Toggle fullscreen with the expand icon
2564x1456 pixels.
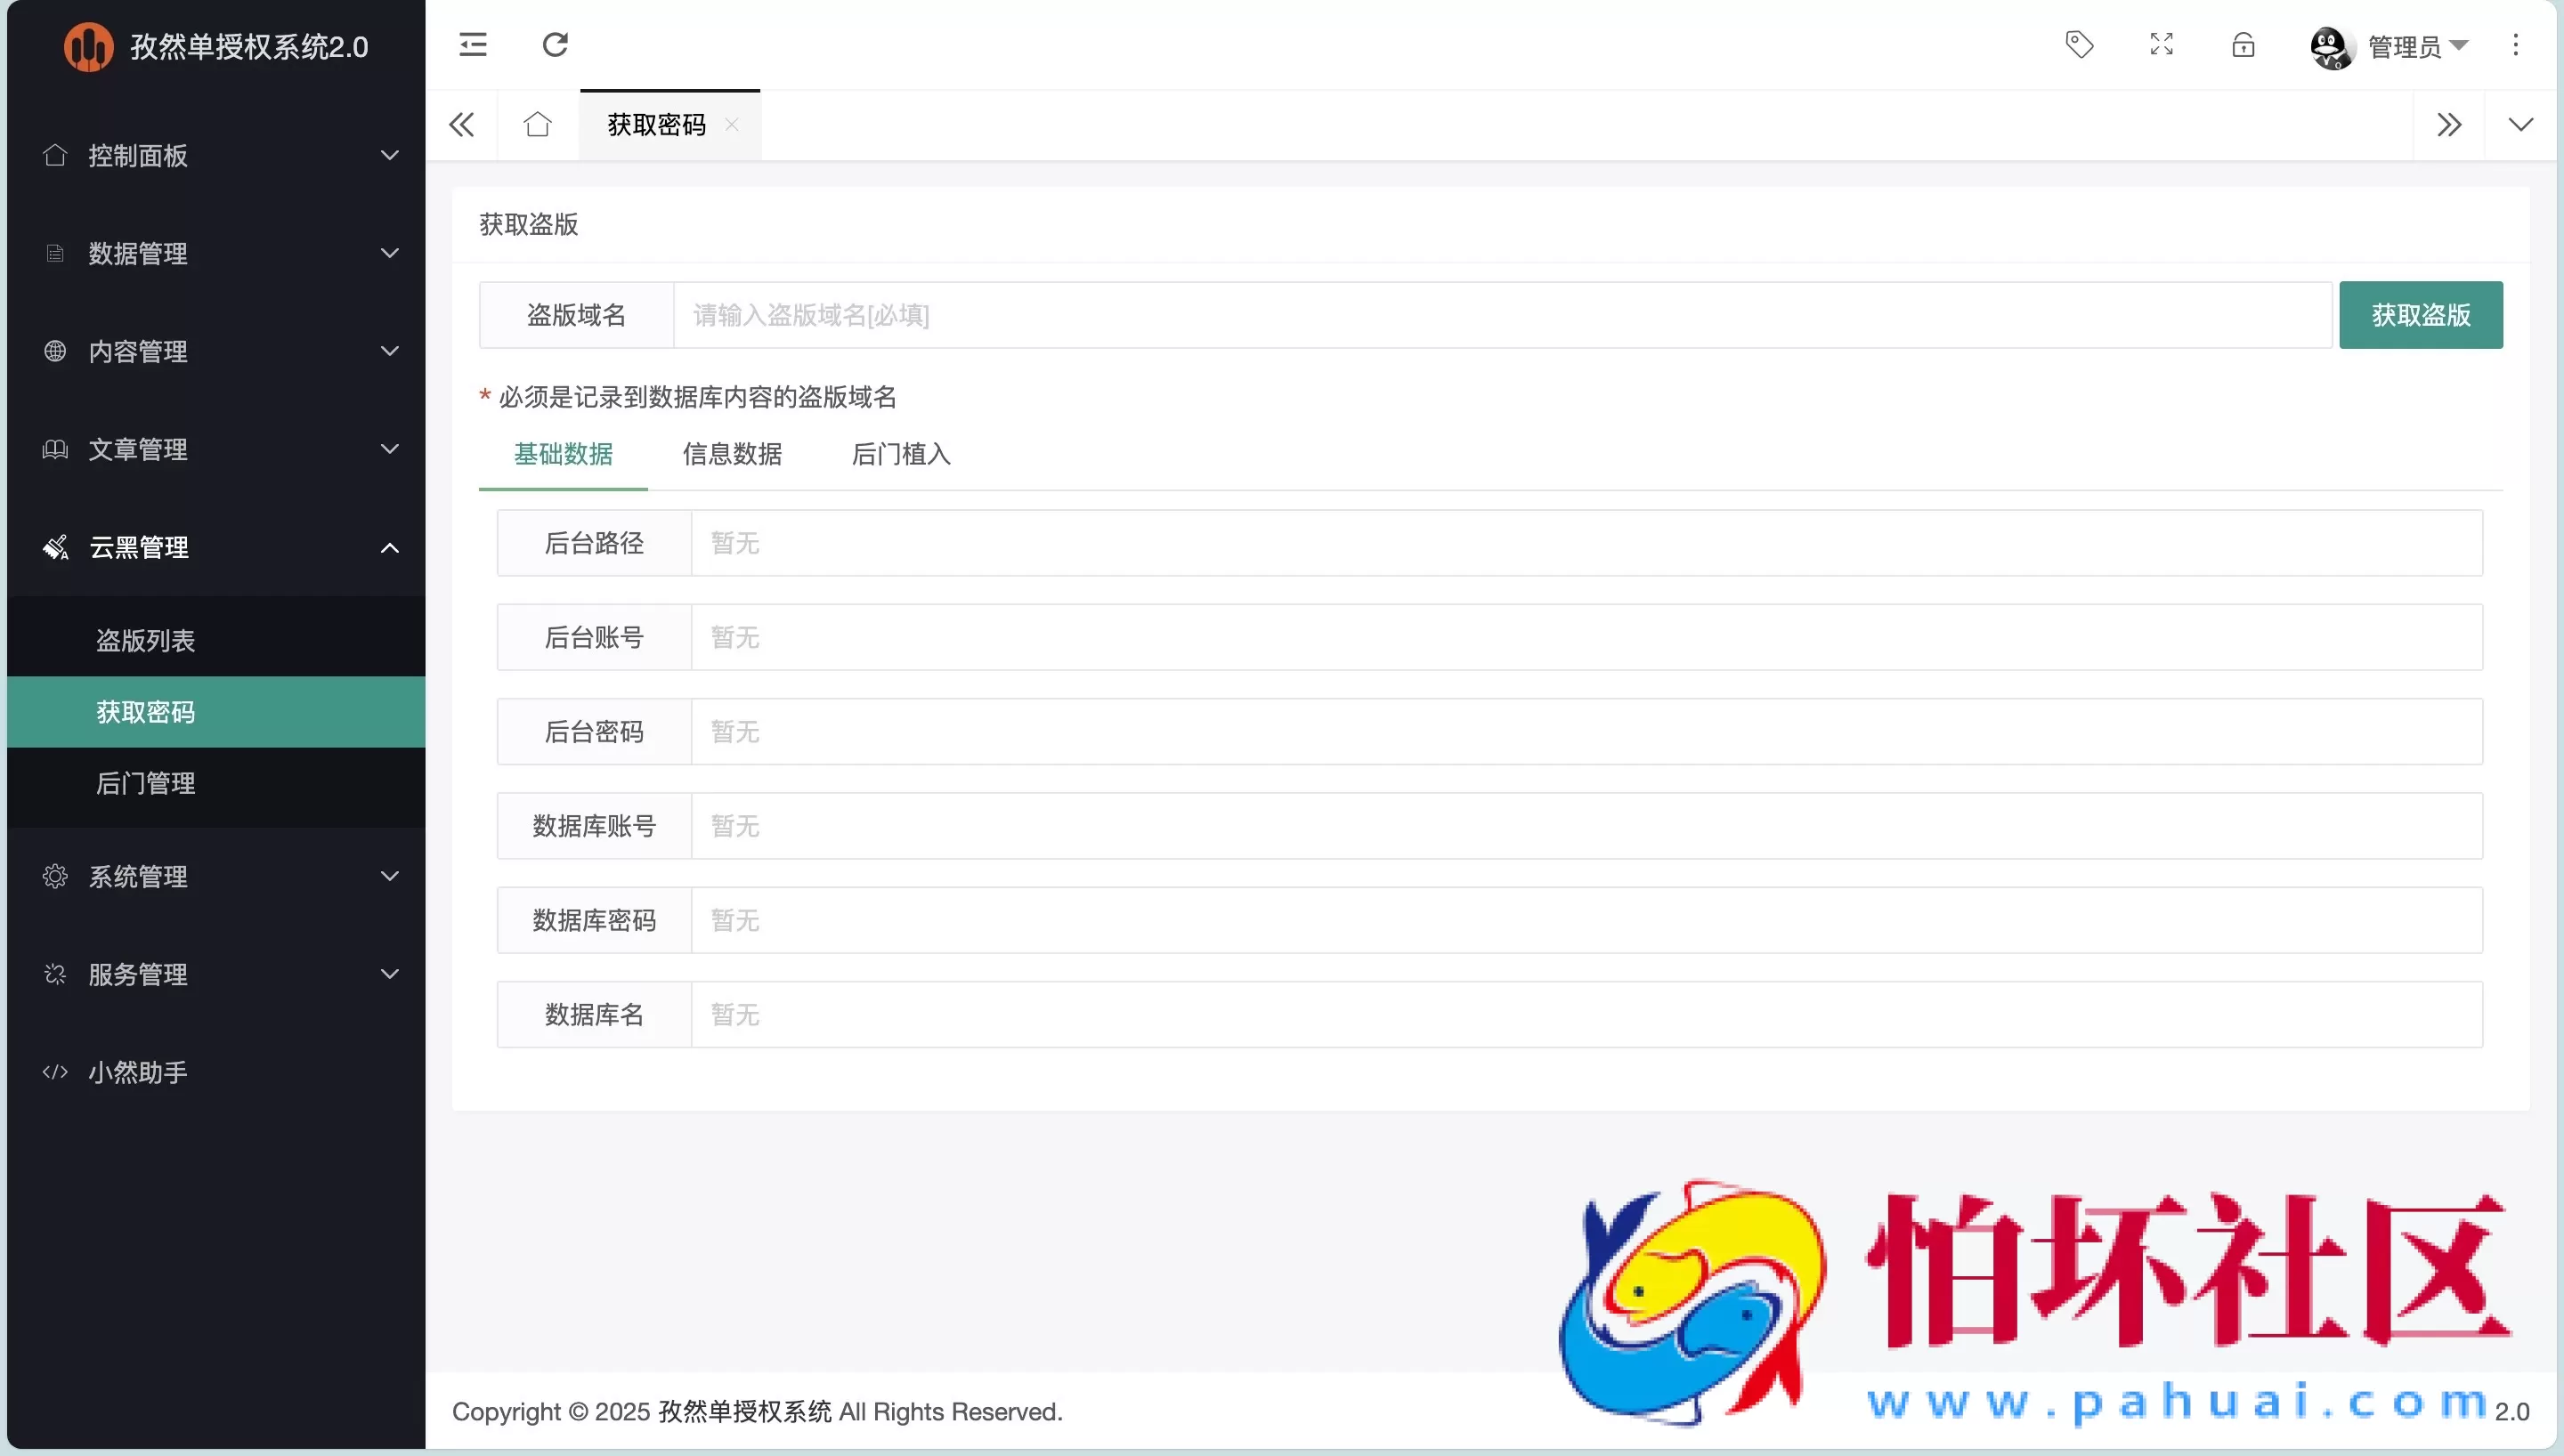click(x=2162, y=44)
